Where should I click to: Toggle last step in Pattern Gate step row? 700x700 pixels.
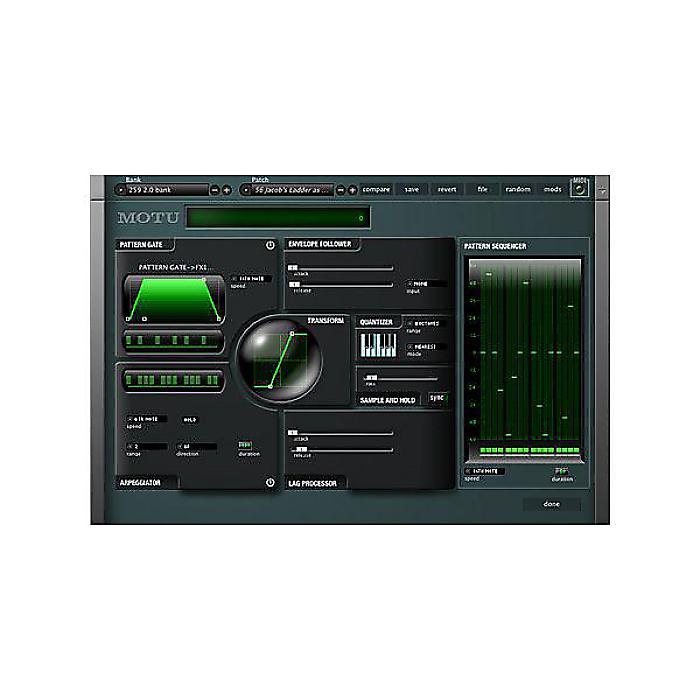pyautogui.click(x=204, y=341)
